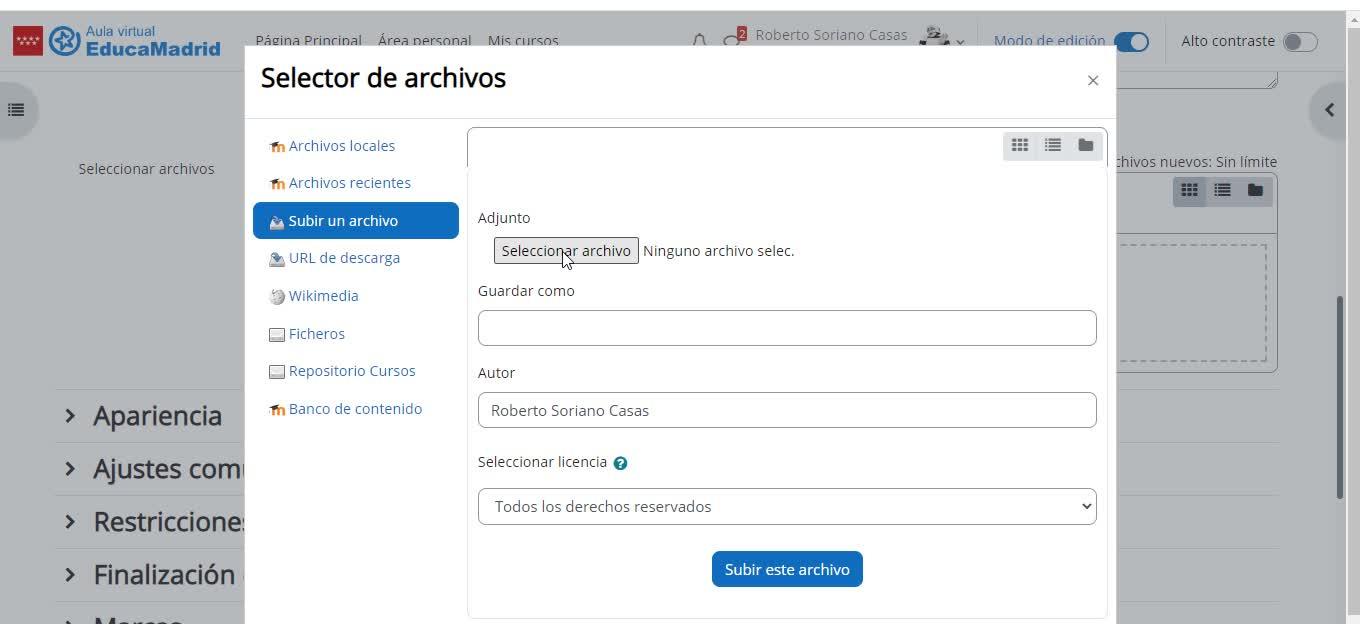This screenshot has width=1360, height=624.
Task: Select URL de descarga repository
Action: coord(344,258)
